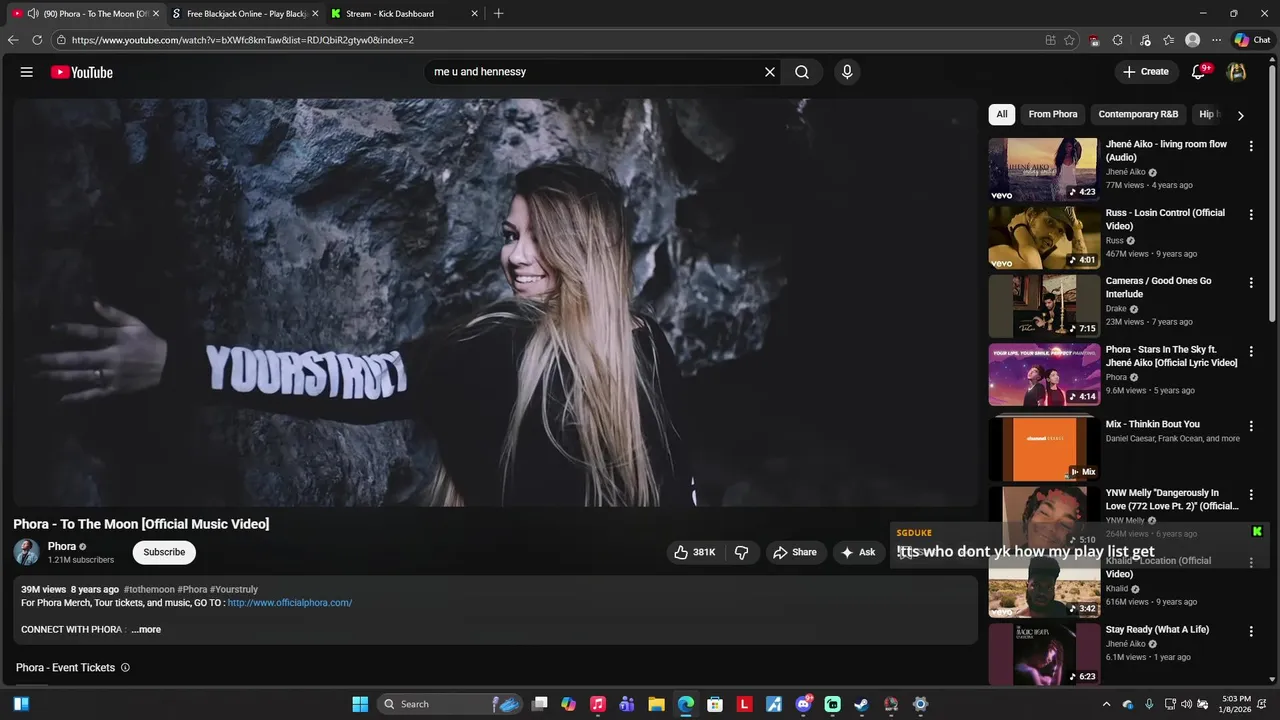Open options for Phora Stars In The Sky

[1250, 352]
